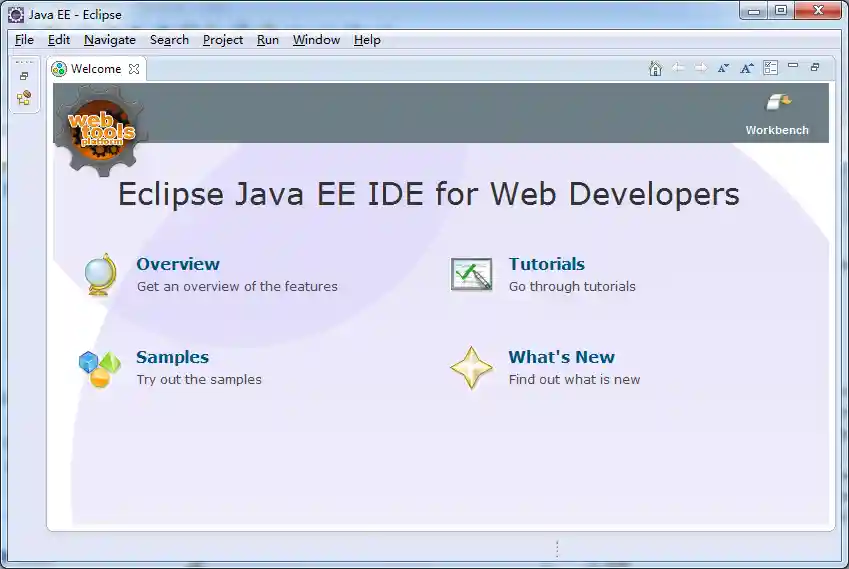The height and width of the screenshot is (569, 849).
Task: Maximize the Eclipse window
Action: (781, 11)
